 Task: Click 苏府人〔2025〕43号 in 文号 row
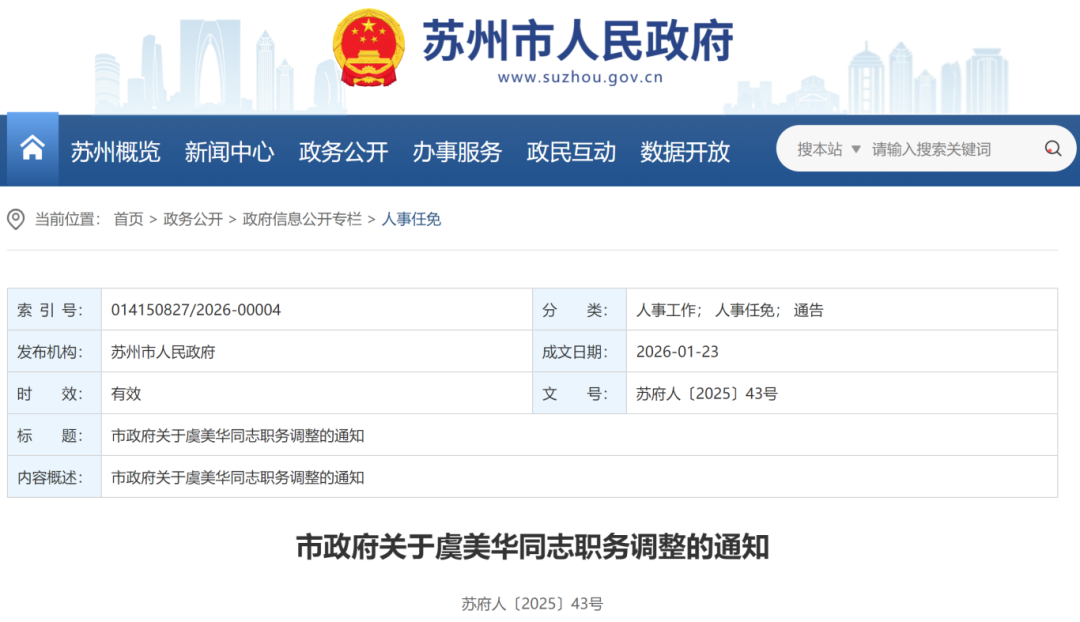coord(707,394)
